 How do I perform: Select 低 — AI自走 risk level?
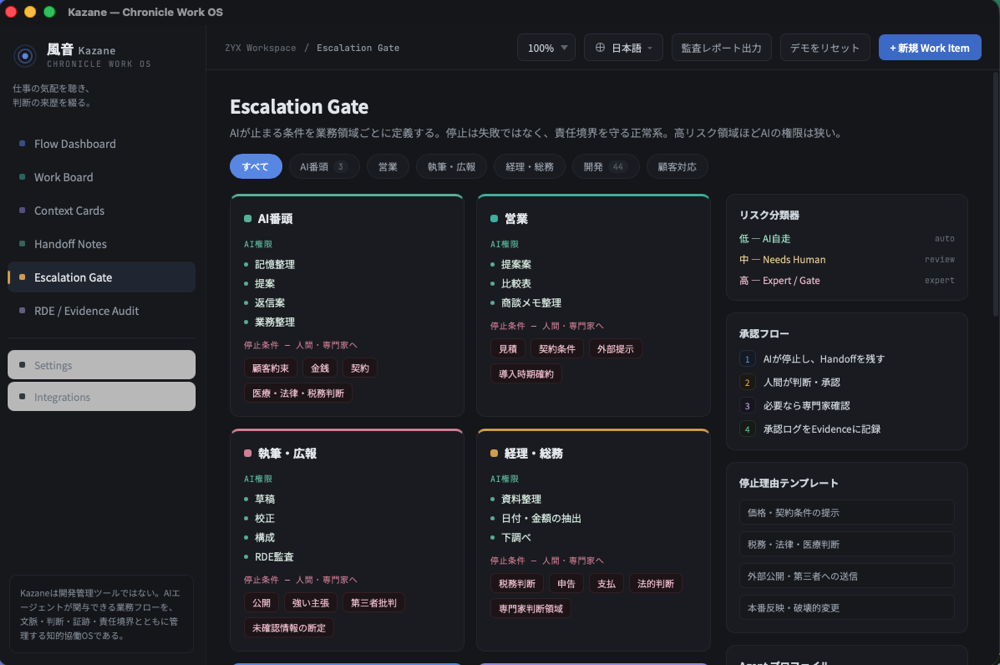pos(846,238)
